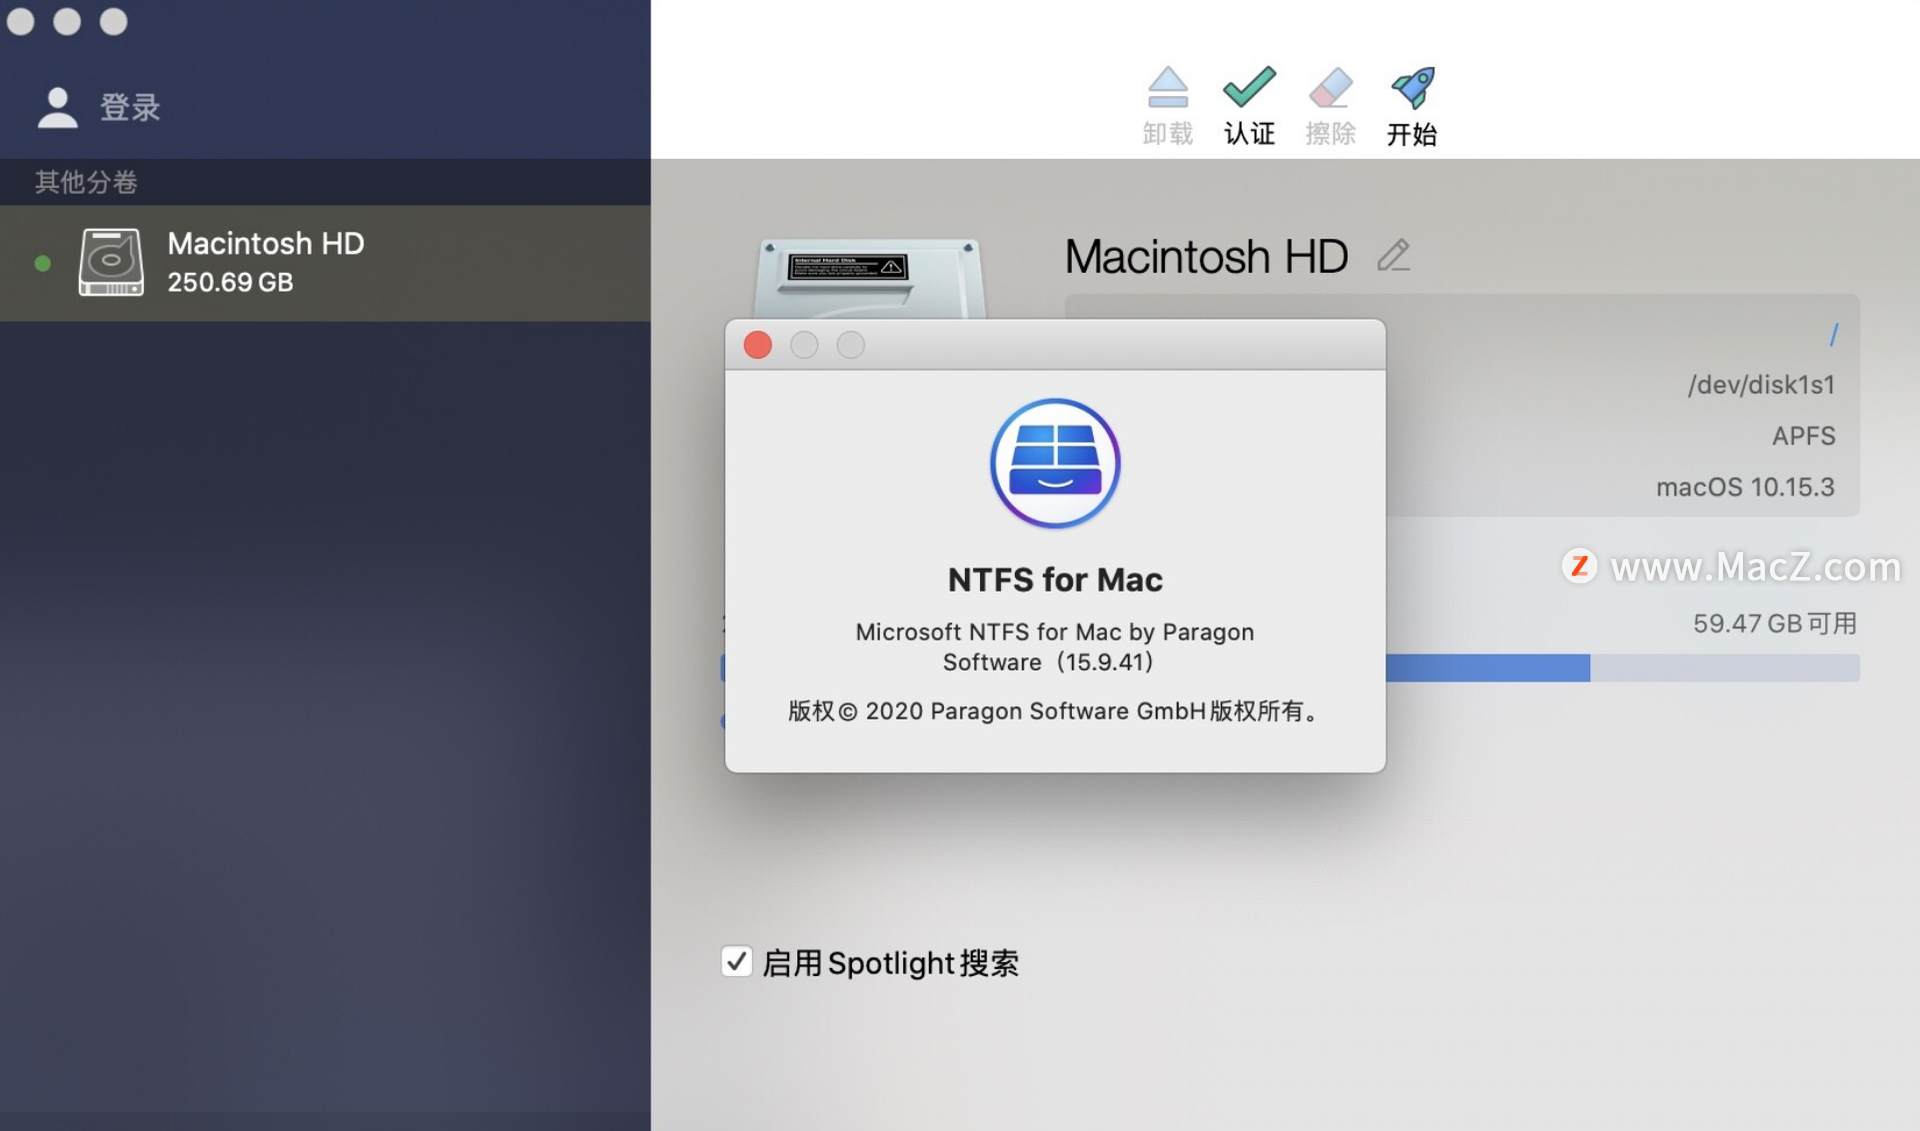Click the NTFS for Mac title in dialog
The height and width of the screenshot is (1131, 1920).
tap(1055, 580)
